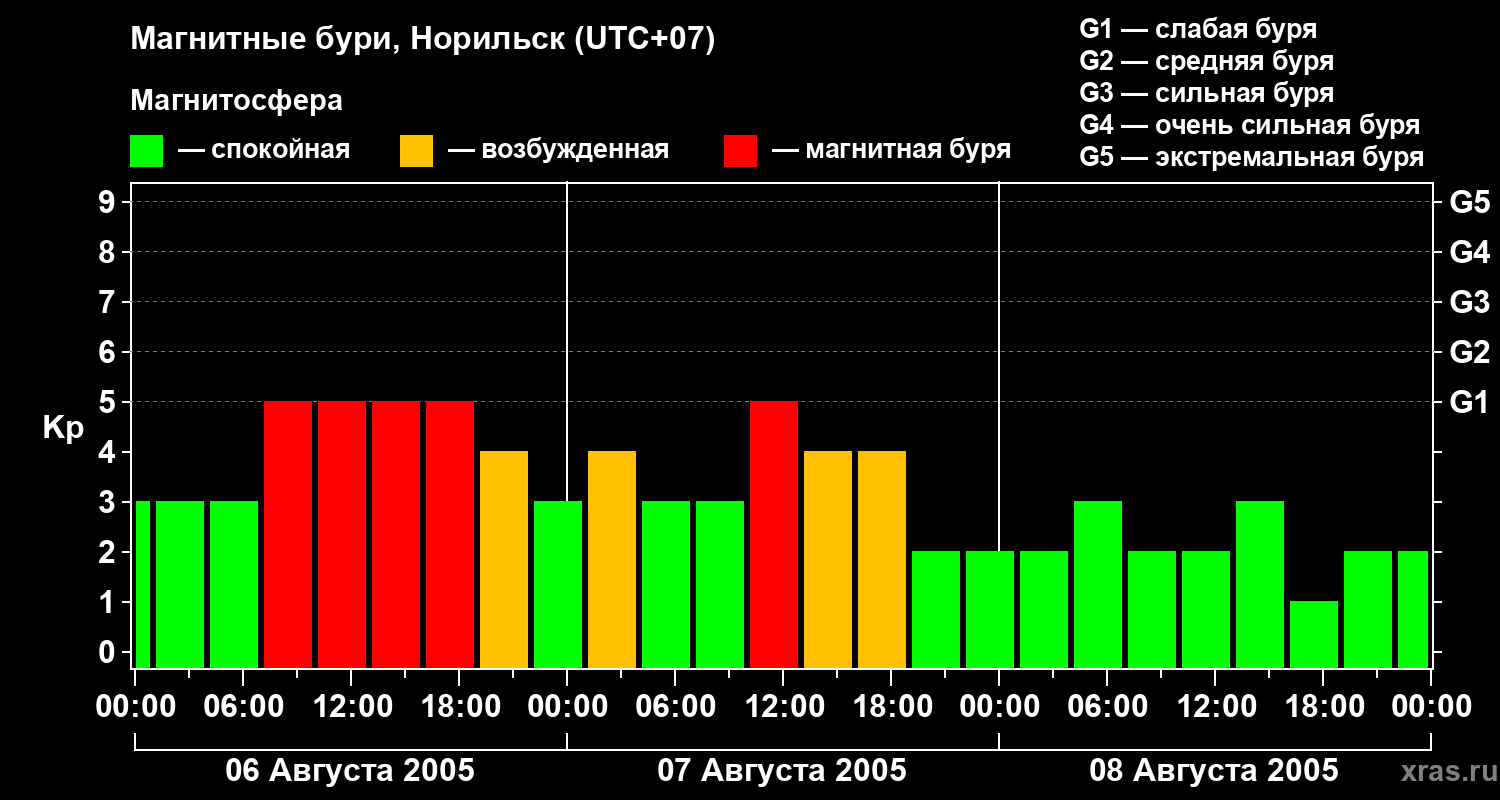This screenshot has height=800, width=1500.
Task: Click the 'G5 — экстремальная буря' description
Action: [x=1251, y=157]
